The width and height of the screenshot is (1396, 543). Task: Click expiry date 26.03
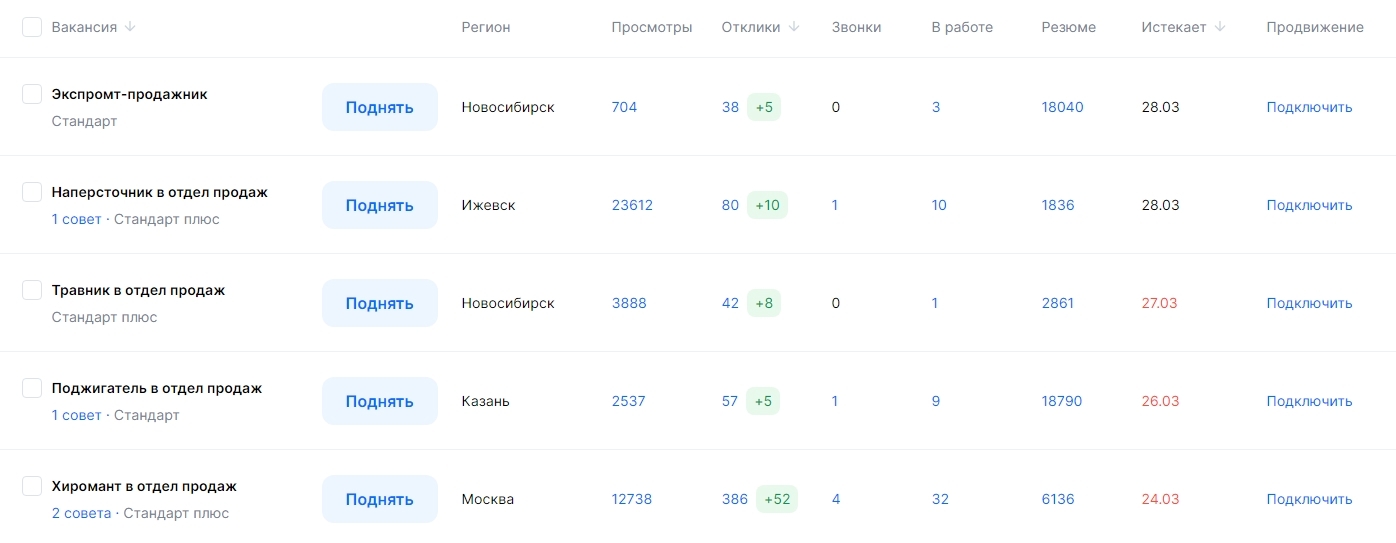tap(1160, 401)
